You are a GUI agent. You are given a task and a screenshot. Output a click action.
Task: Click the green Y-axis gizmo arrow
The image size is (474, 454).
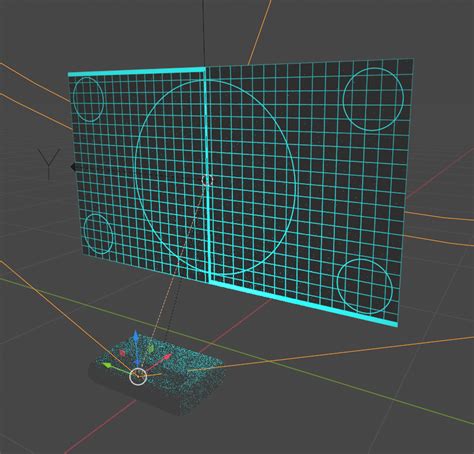point(107,365)
